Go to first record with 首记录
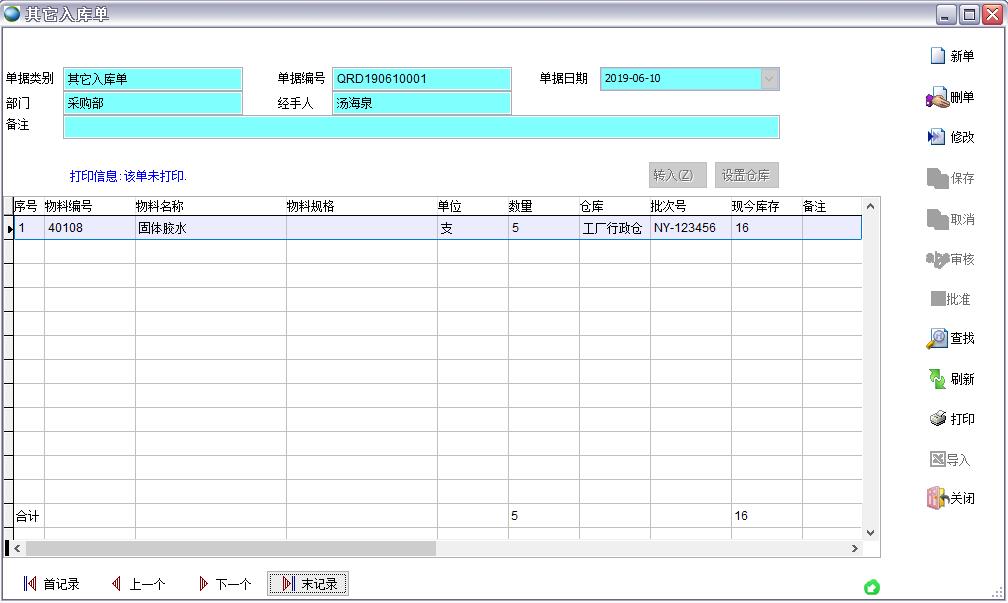 click(52, 583)
